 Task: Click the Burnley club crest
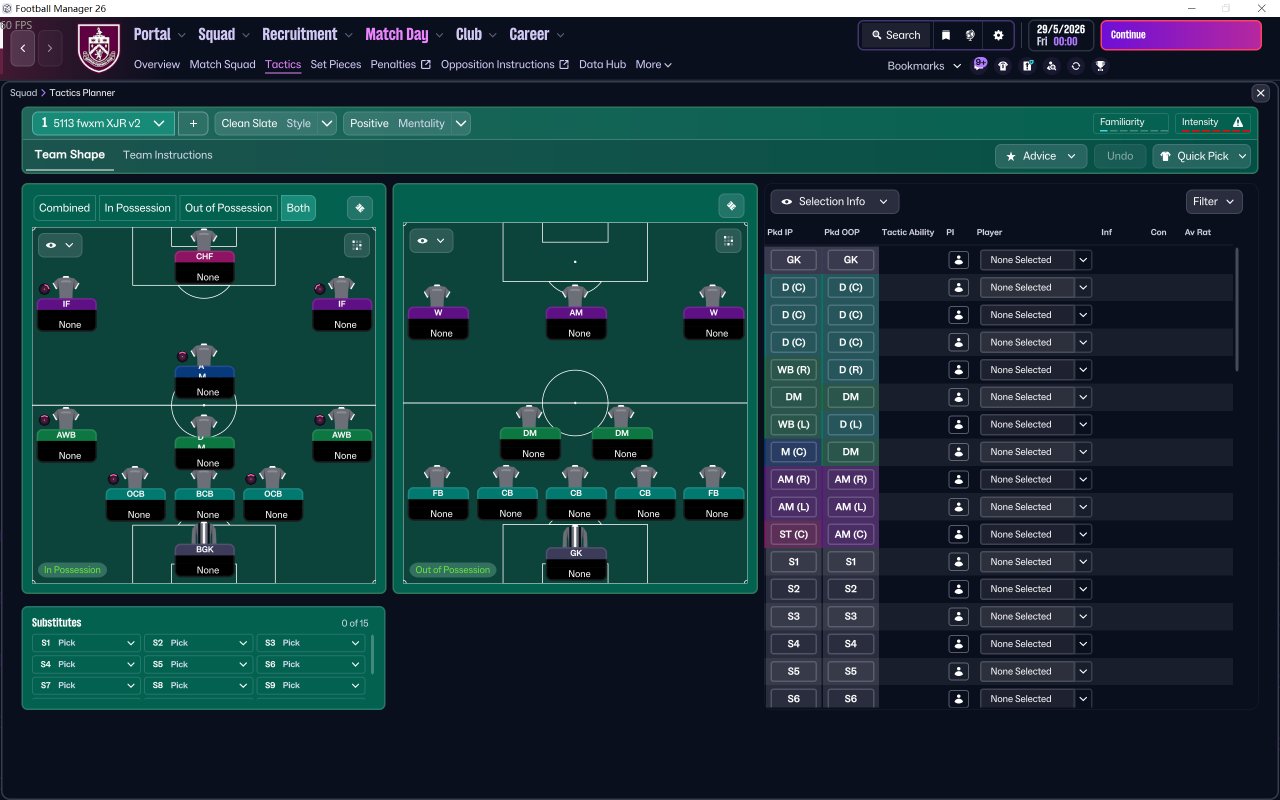[98, 47]
